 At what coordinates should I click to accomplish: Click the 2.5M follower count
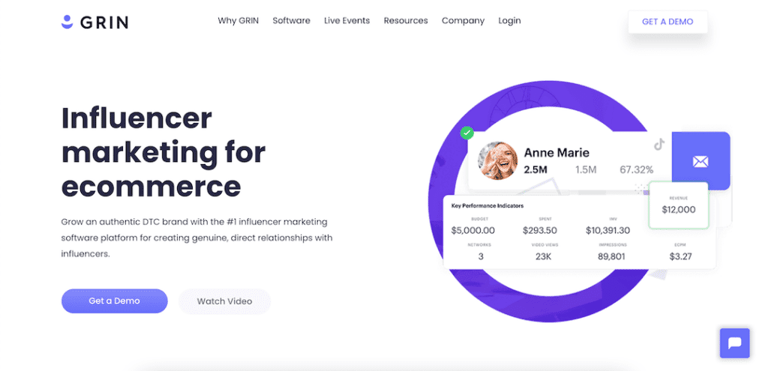(x=535, y=170)
